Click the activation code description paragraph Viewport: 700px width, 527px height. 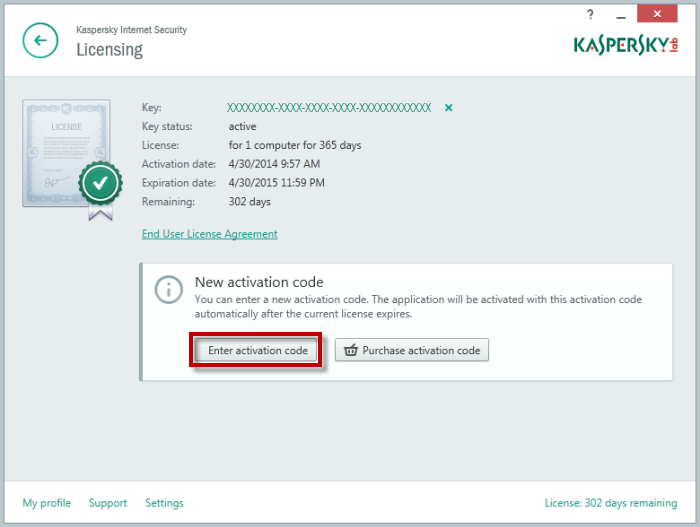[x=418, y=306]
